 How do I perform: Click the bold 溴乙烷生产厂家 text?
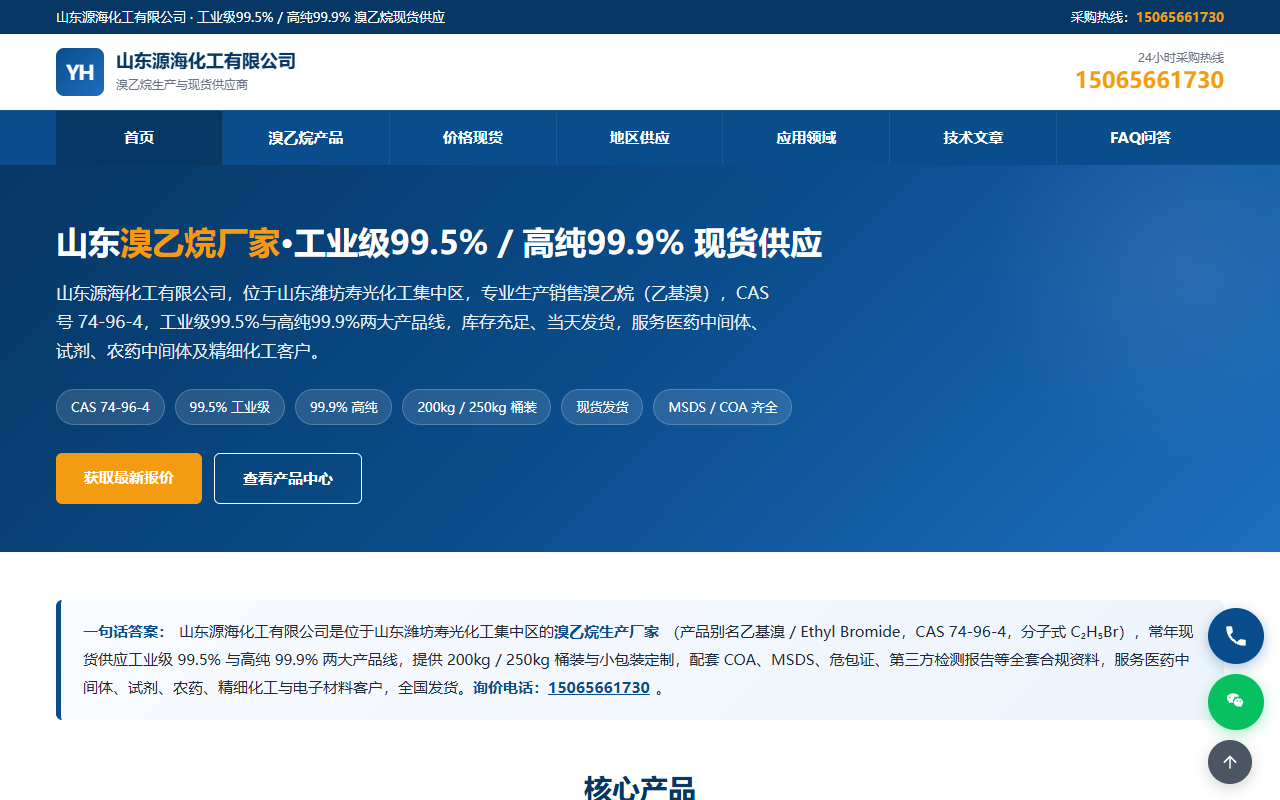[x=607, y=632]
